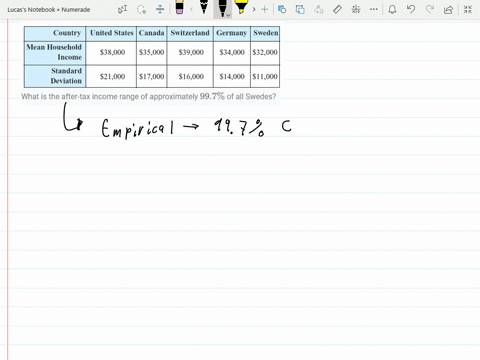480x360 pixels.
Task: Click the $16,000 cell
Action: (191, 76)
